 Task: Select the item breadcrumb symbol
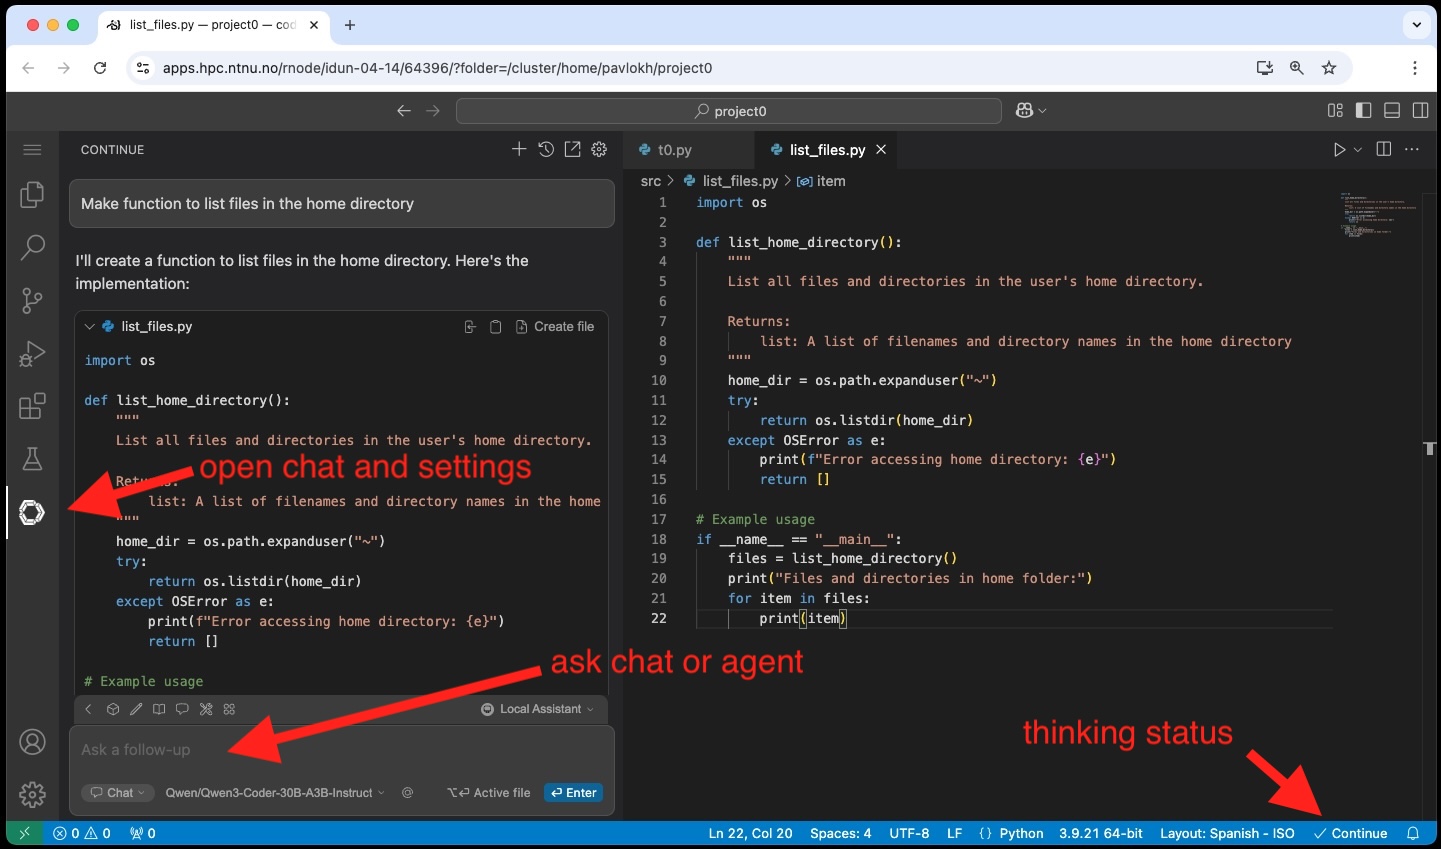(830, 181)
